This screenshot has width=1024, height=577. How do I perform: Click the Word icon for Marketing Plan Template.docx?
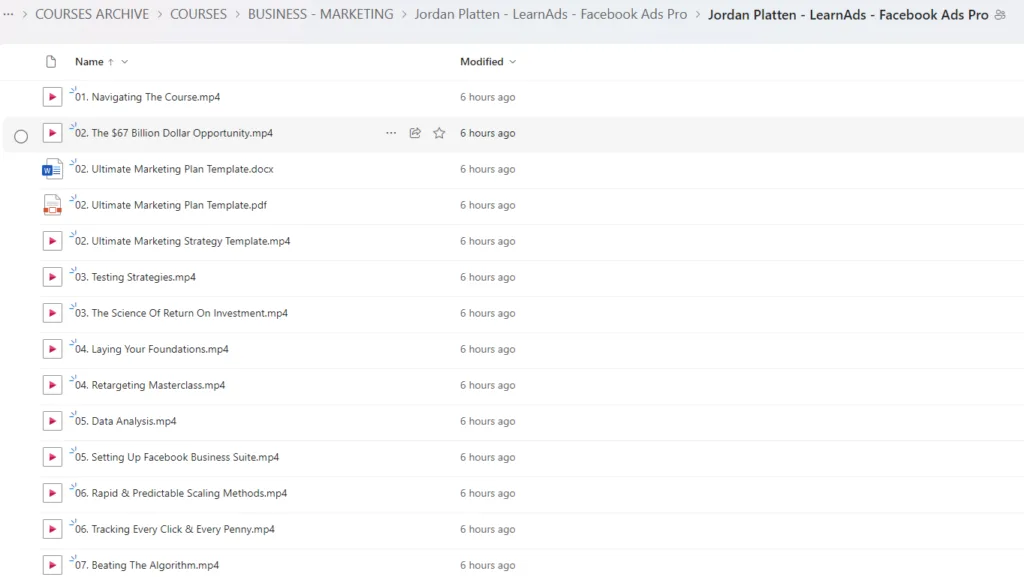52,169
